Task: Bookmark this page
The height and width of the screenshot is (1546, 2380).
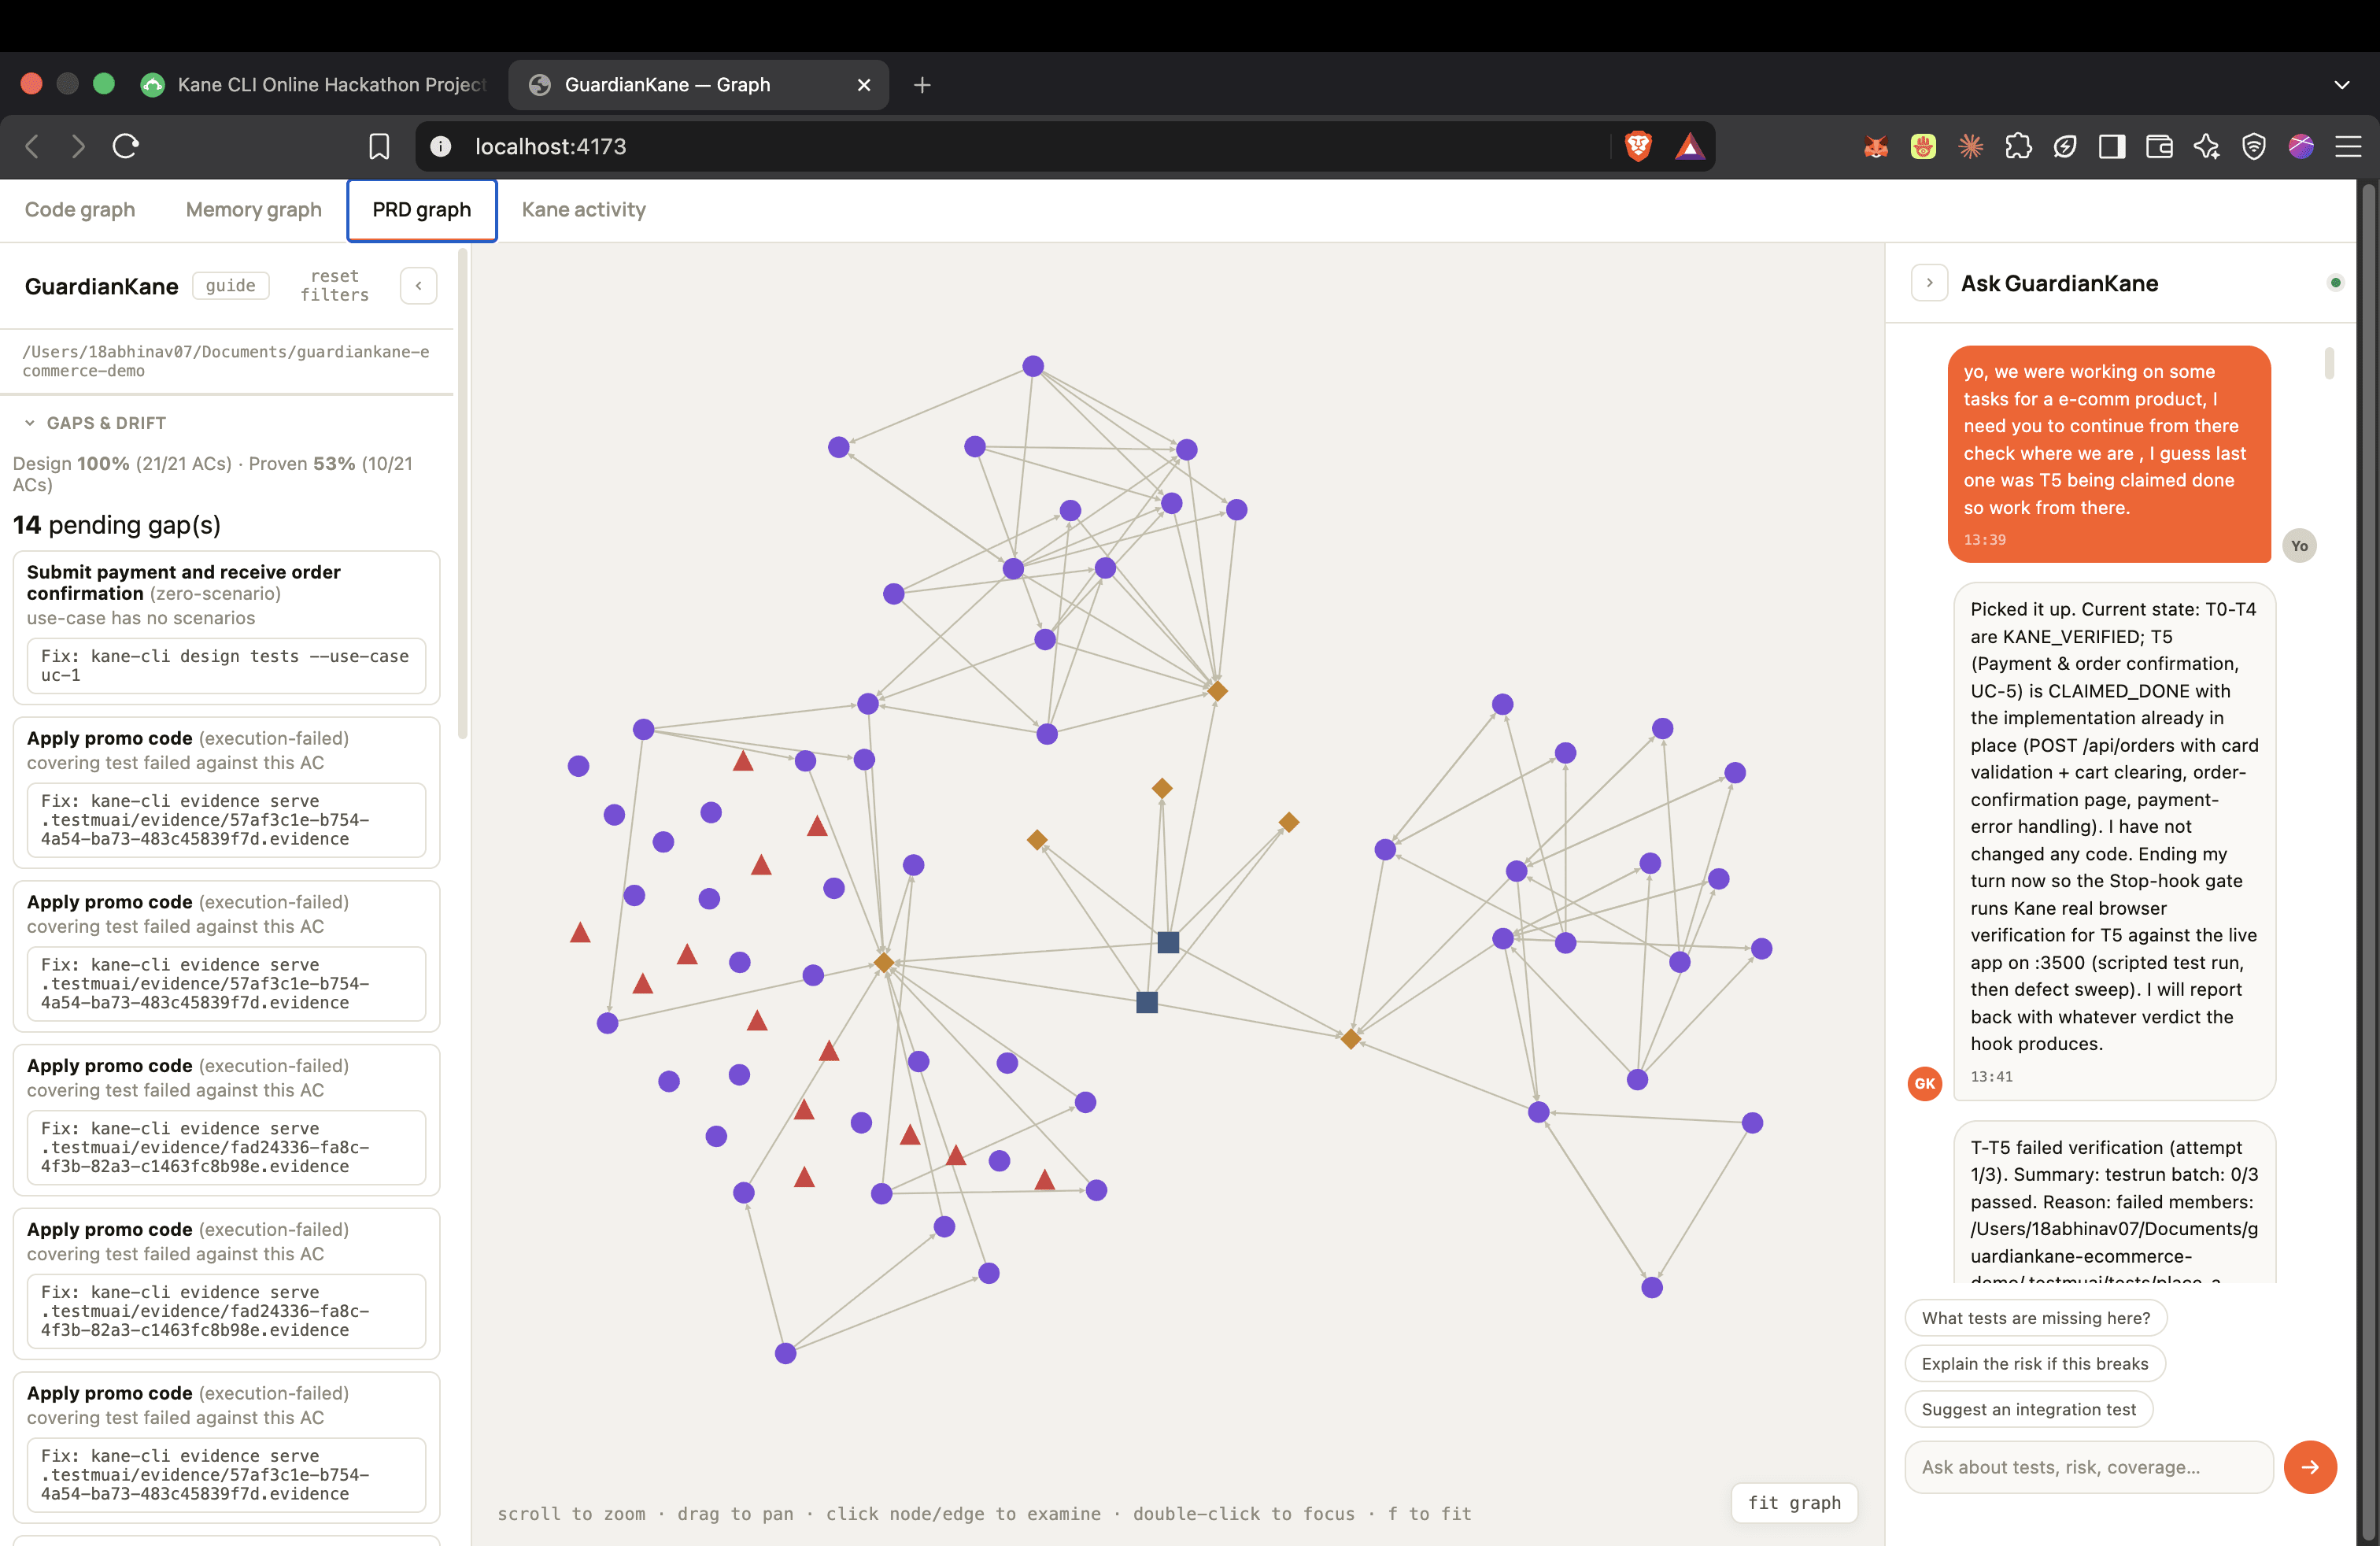Action: pos(379,147)
